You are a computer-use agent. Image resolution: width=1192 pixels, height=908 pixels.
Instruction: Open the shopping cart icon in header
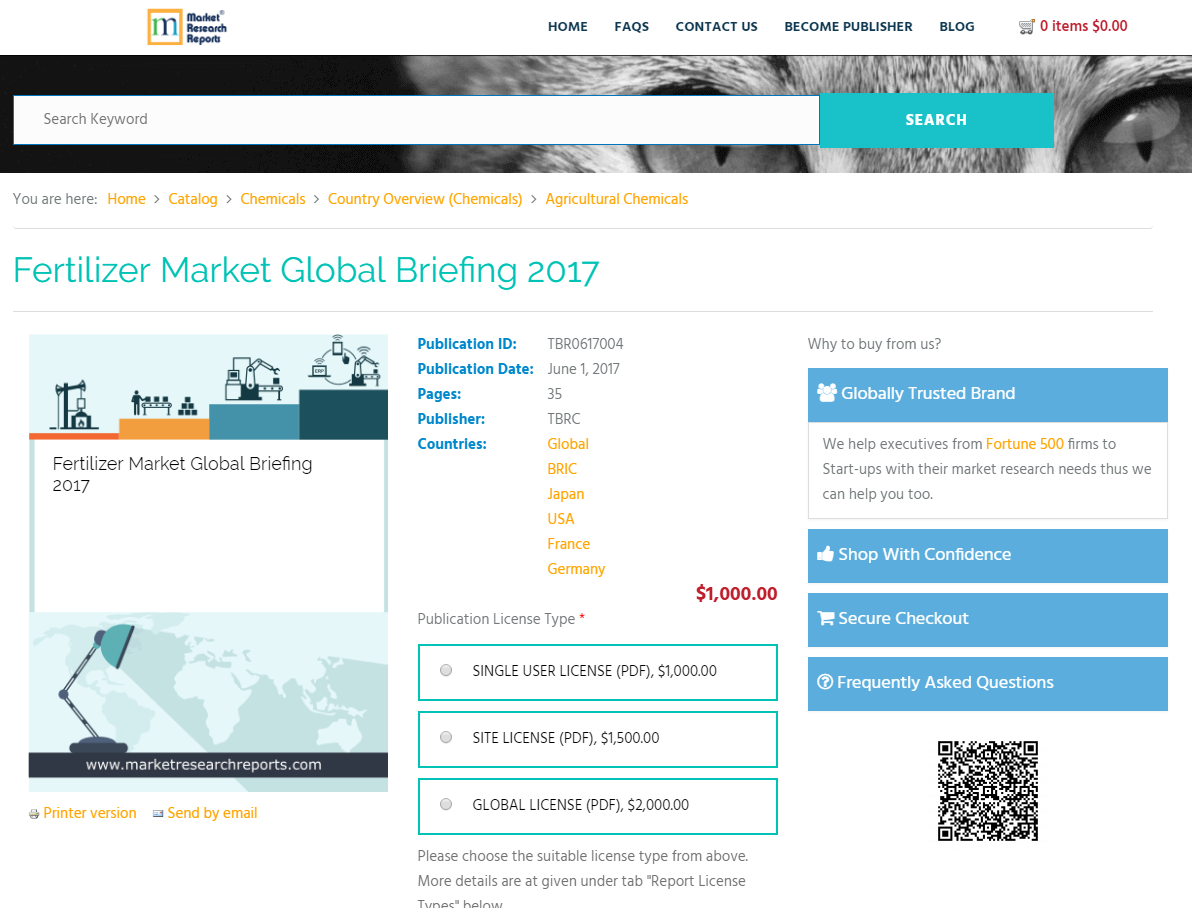(1026, 26)
